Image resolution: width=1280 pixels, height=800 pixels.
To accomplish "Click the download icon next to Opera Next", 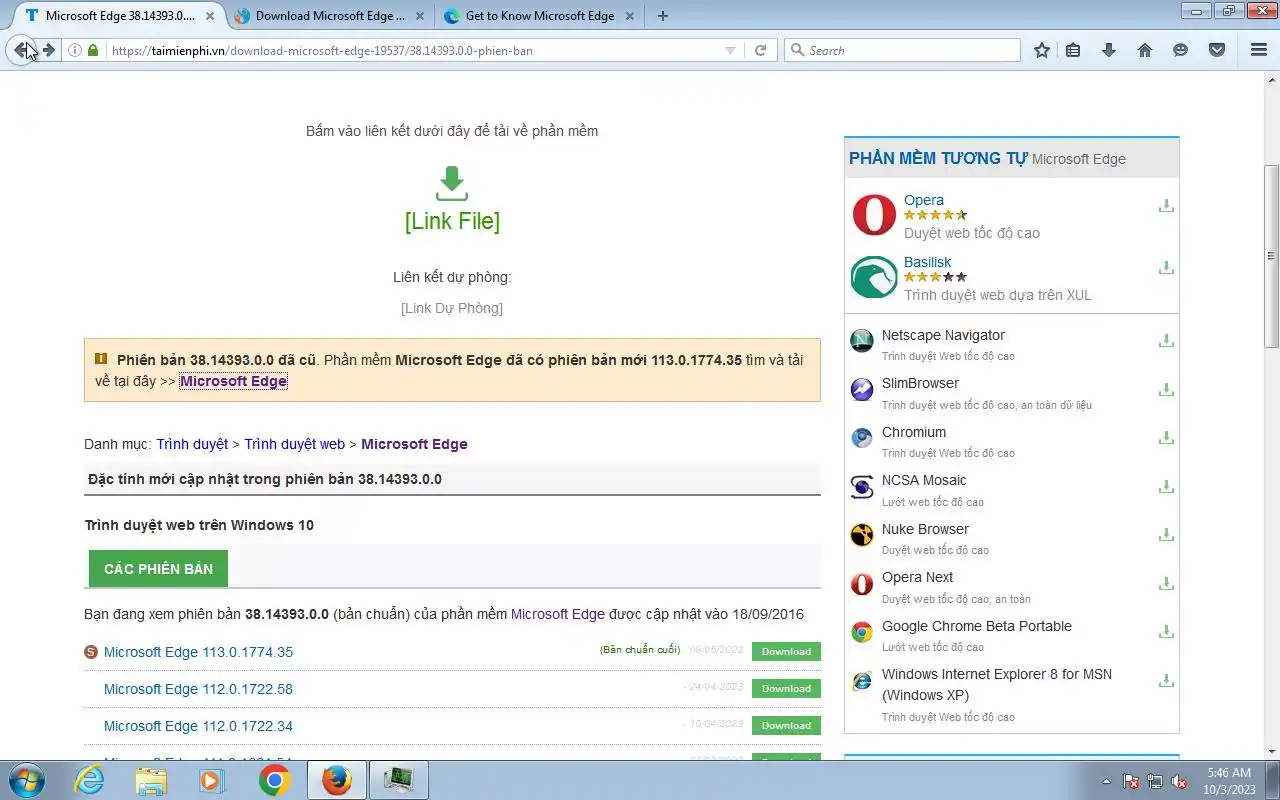I will tap(1166, 583).
